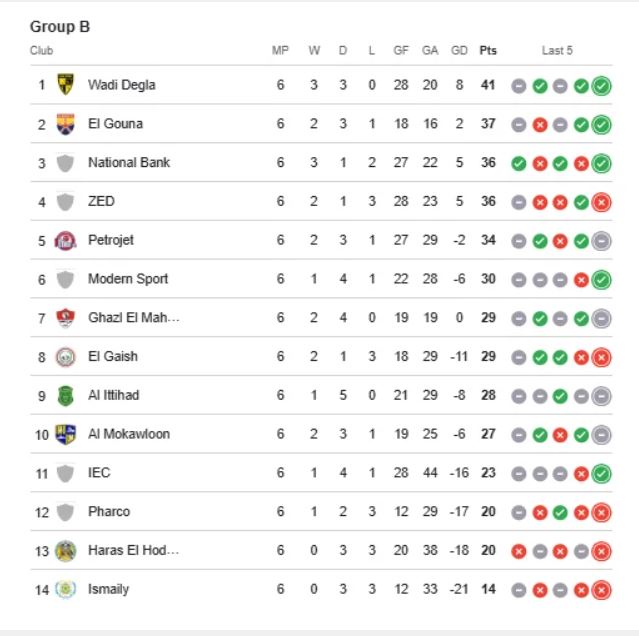Click the Pts column header
Image resolution: width=639 pixels, height=636 pixels.
click(488, 51)
